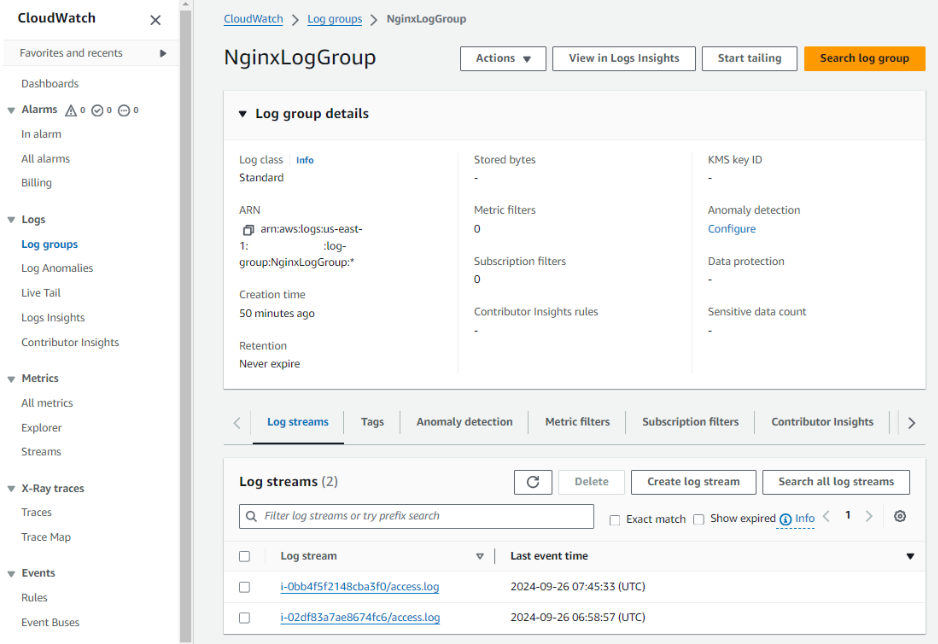Sort Log stream column with triangle
The image size is (938, 644).
click(x=480, y=556)
